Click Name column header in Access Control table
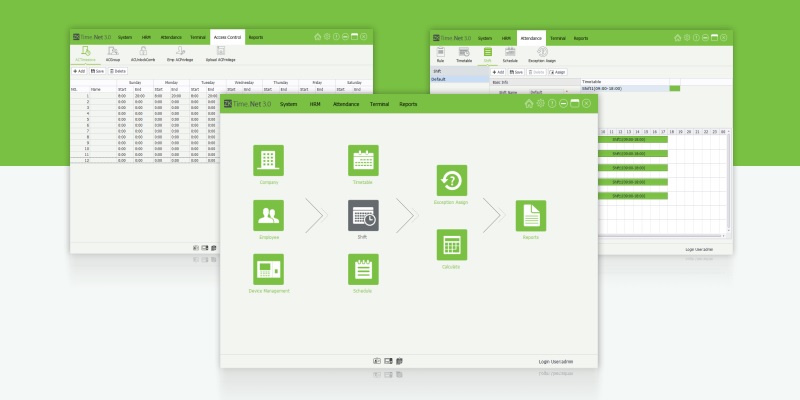The width and height of the screenshot is (800, 400). 103,89
